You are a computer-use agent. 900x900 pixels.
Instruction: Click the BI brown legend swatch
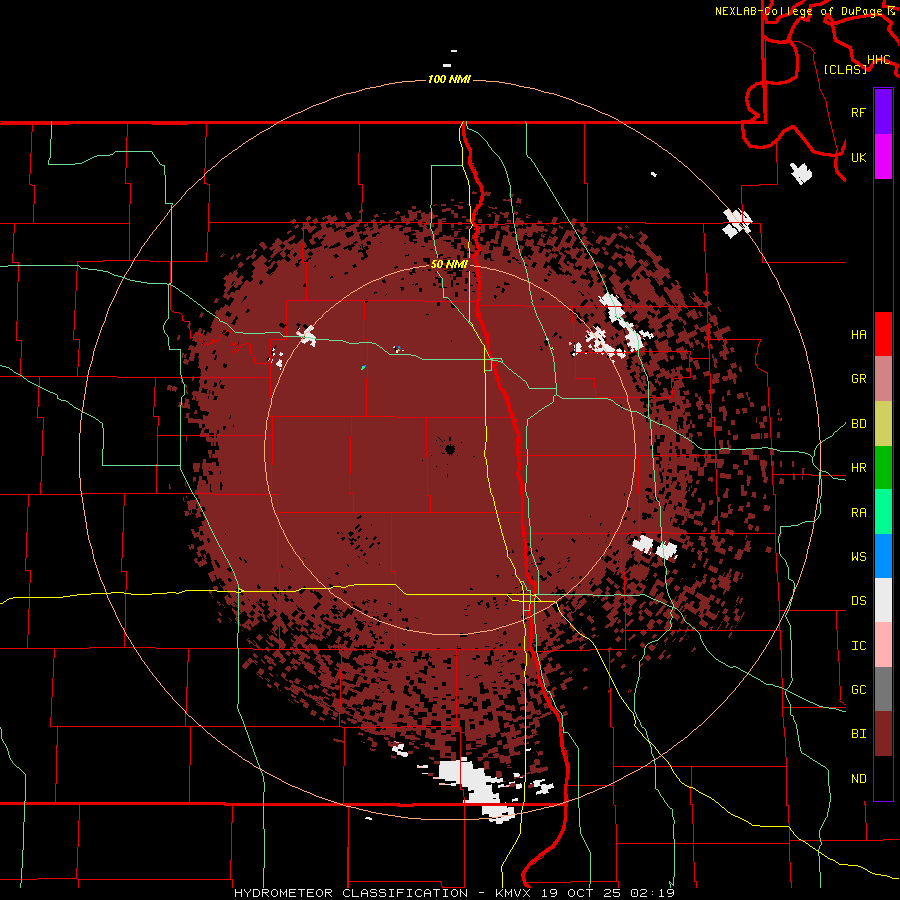pyautogui.click(x=883, y=734)
